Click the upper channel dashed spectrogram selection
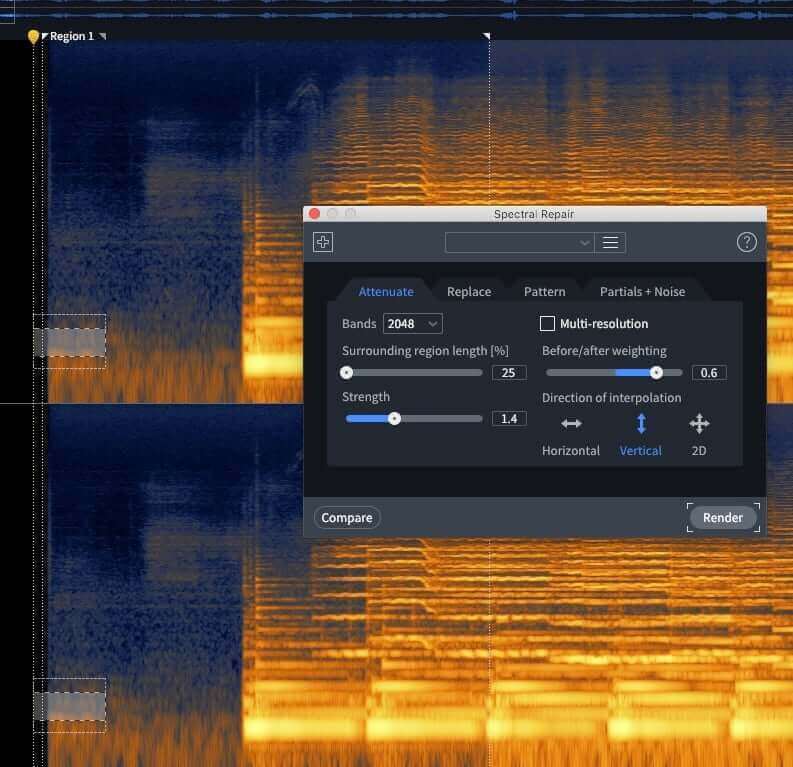 point(70,341)
